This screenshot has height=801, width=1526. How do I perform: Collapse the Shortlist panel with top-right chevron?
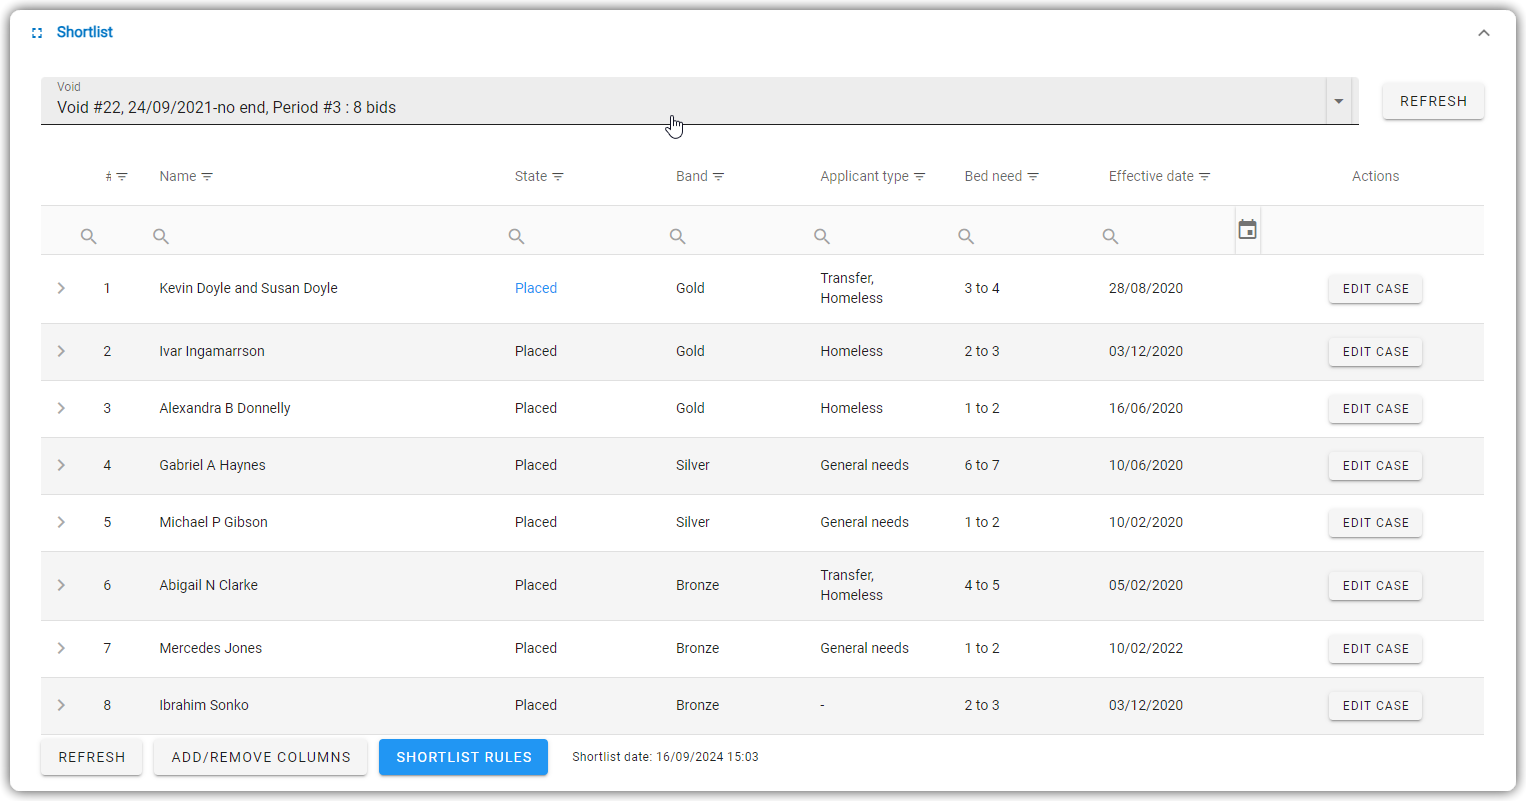[x=1484, y=33]
